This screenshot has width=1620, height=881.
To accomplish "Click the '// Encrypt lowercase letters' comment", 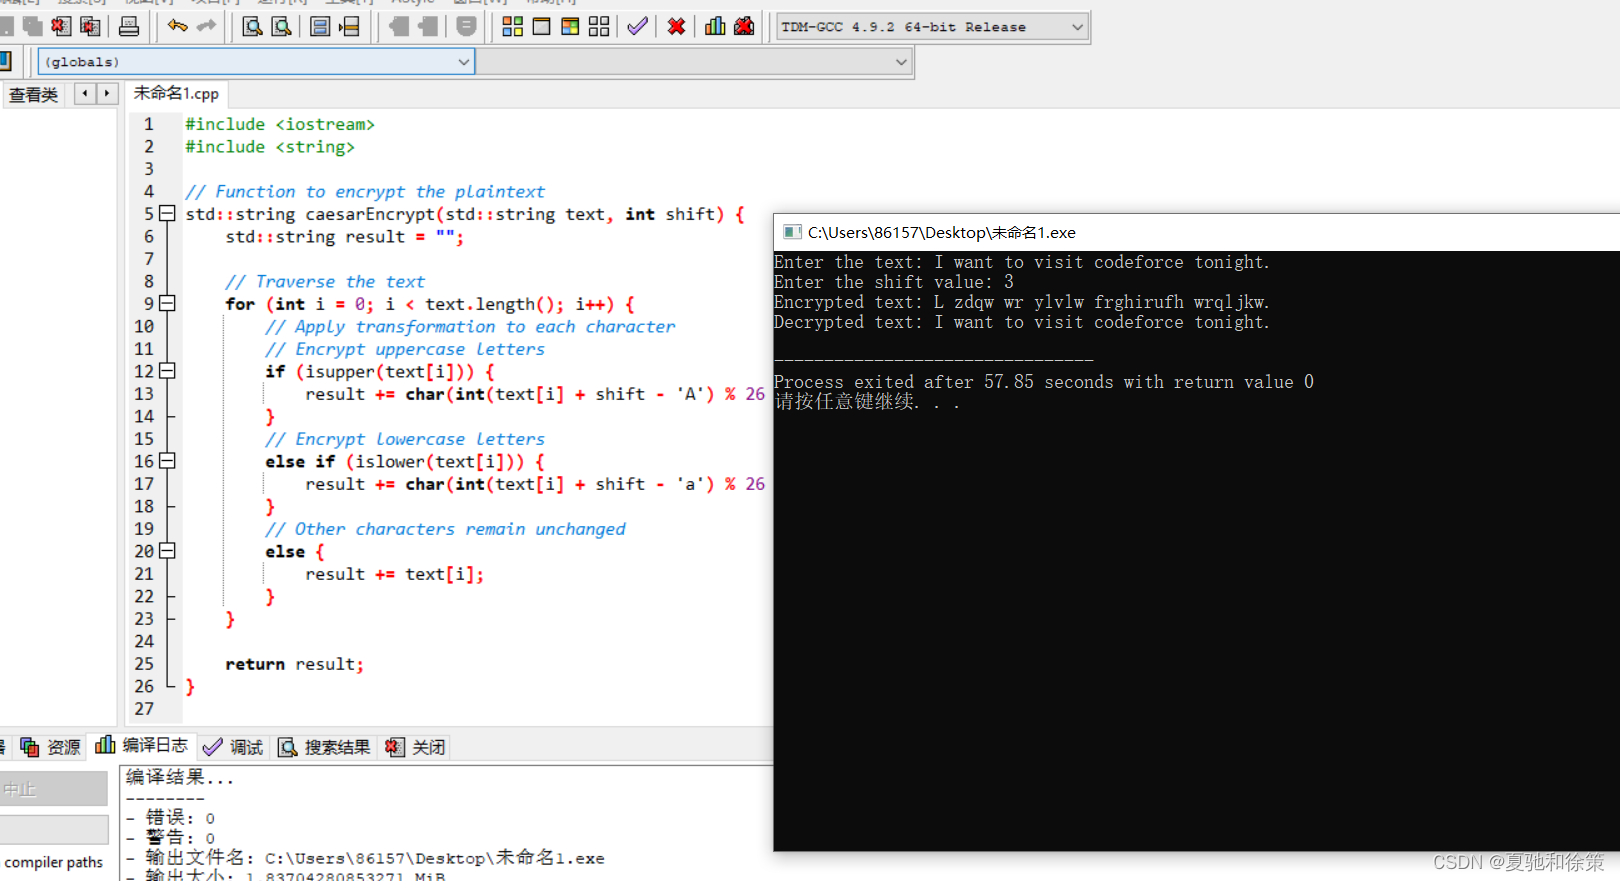I will [405, 439].
